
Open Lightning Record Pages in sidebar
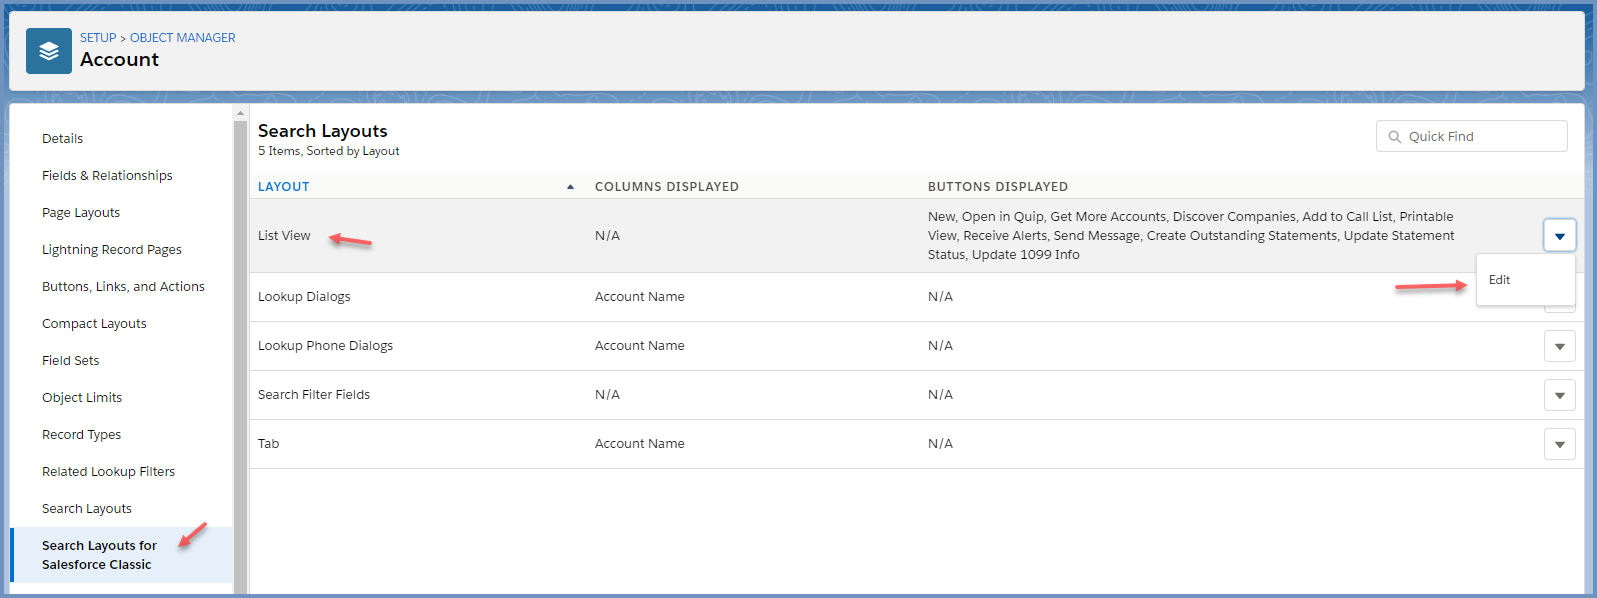[112, 250]
